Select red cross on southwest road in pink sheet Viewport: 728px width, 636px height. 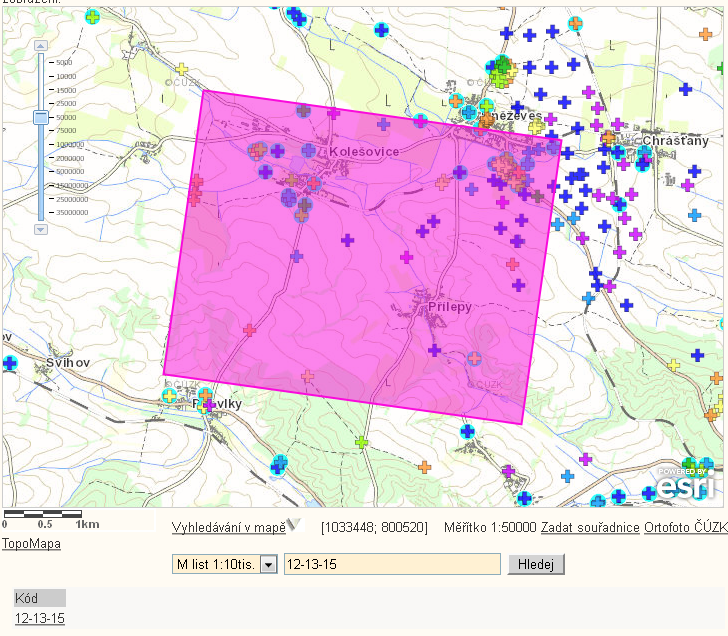coord(249,330)
